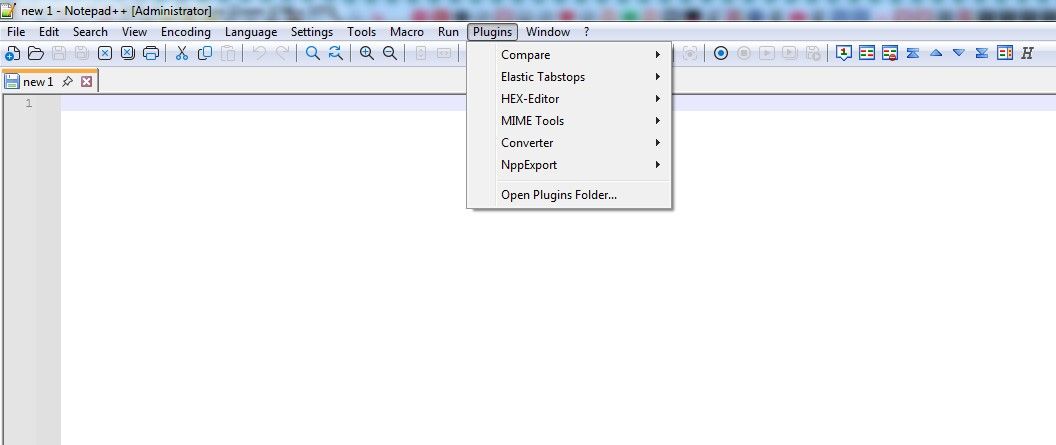Open the Language menu
The height and width of the screenshot is (445, 1056).
coord(251,32)
